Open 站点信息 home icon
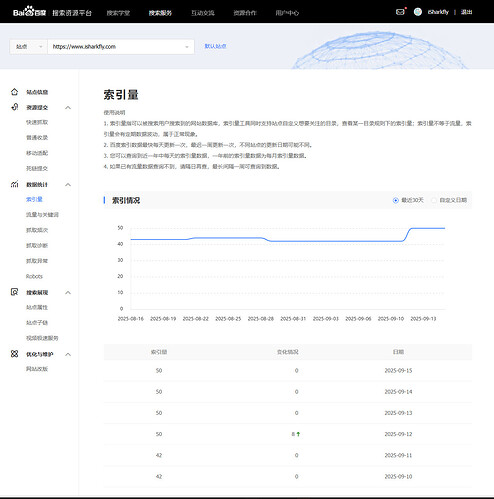This screenshot has width=494, height=499. point(14,92)
